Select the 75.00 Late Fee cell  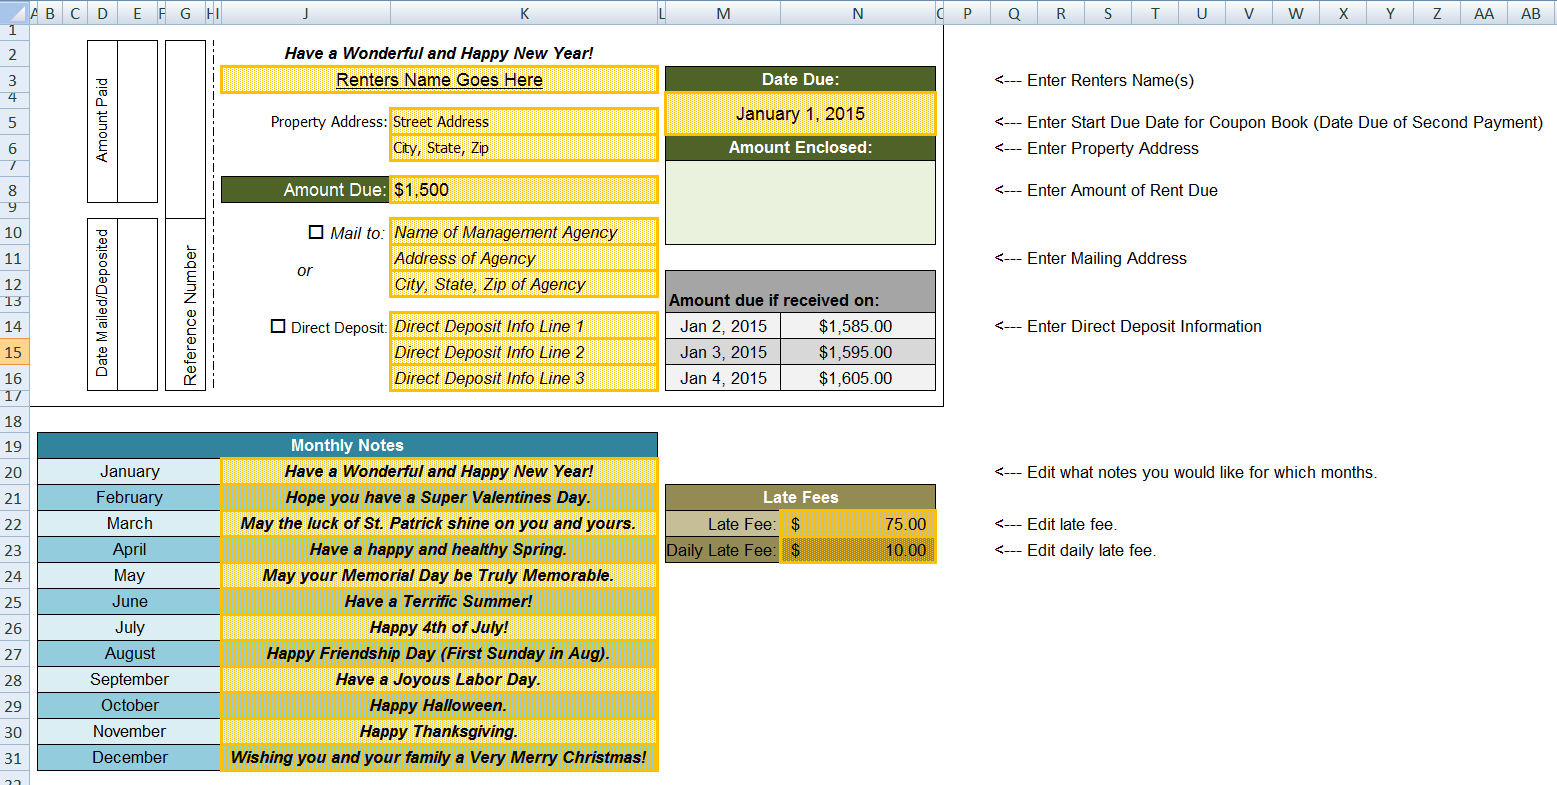[858, 524]
